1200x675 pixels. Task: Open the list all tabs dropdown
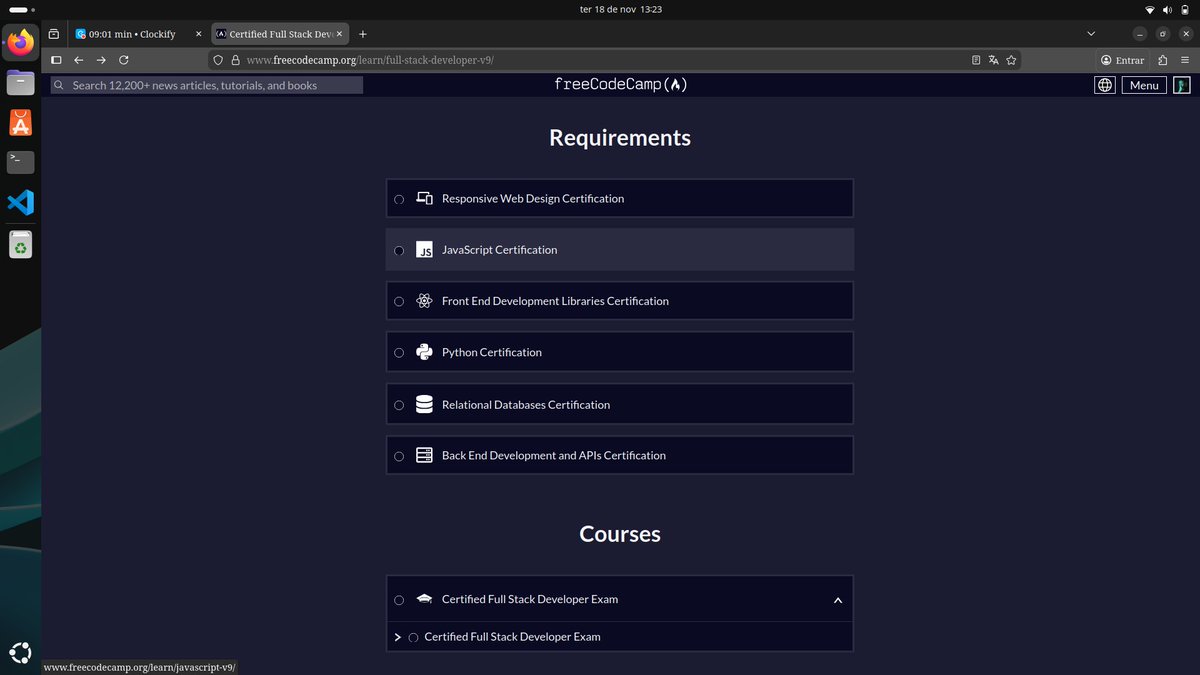1091,33
